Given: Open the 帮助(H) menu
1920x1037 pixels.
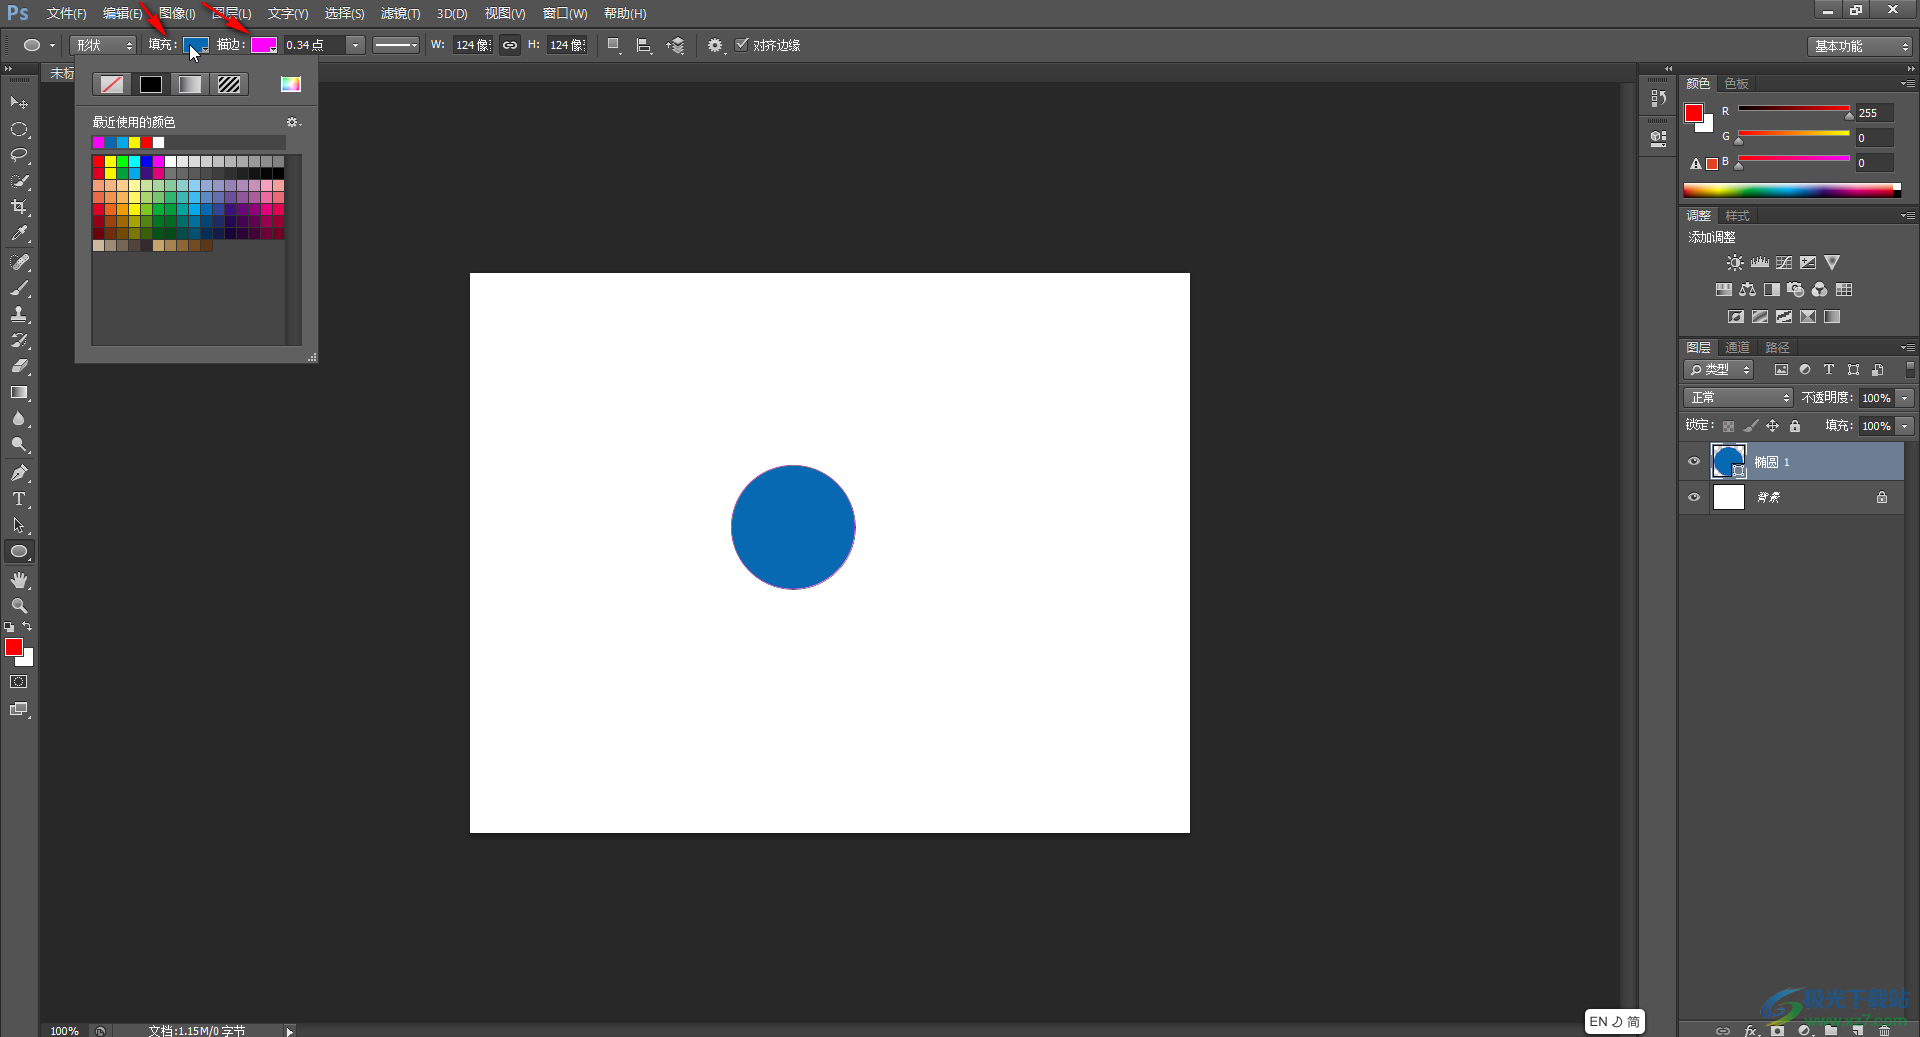Looking at the screenshot, I should tap(625, 13).
